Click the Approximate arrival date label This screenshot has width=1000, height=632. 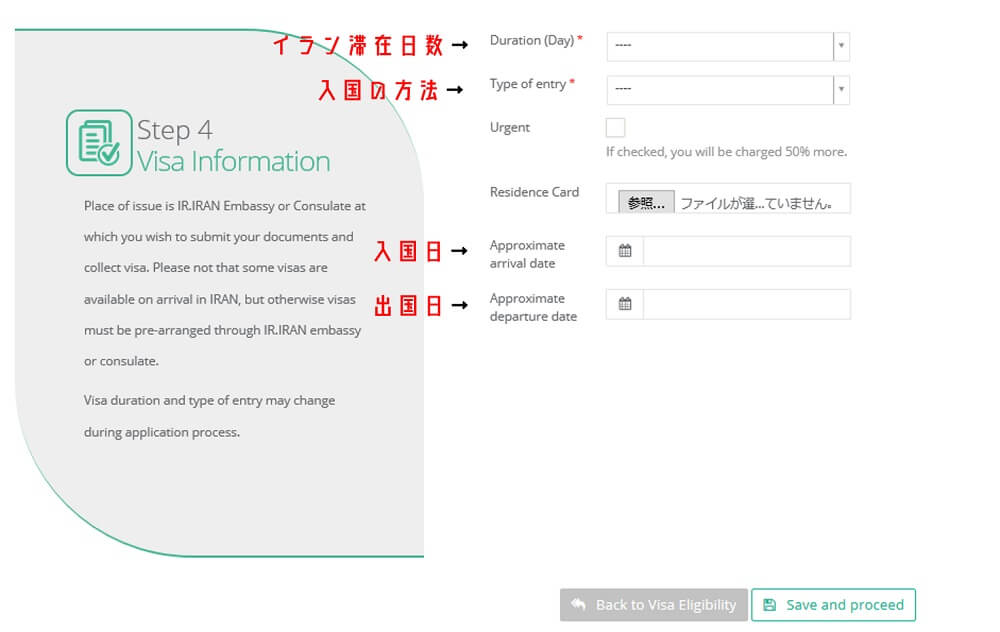(527, 254)
